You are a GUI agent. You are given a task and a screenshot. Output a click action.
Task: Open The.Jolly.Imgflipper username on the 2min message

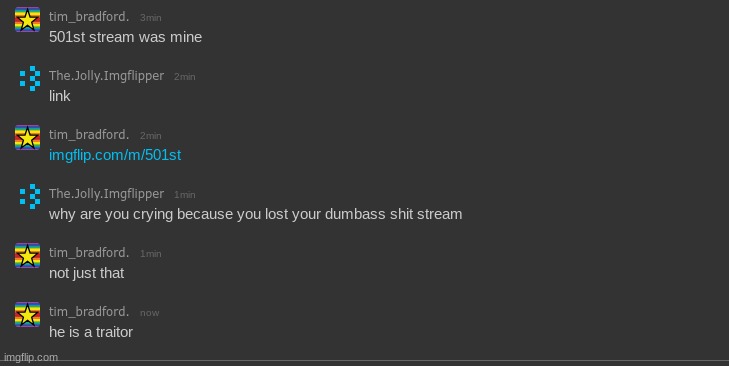(x=106, y=76)
